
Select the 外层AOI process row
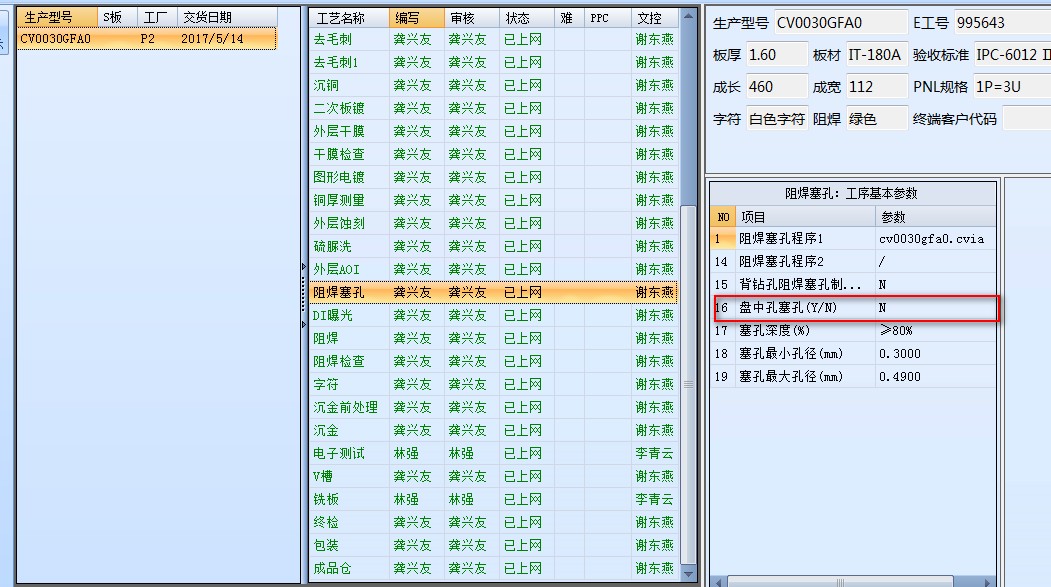click(494, 269)
